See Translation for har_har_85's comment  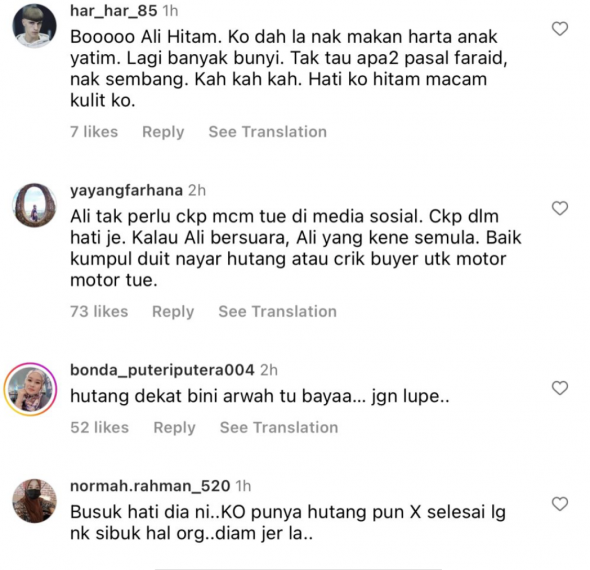pyautogui.click(x=268, y=132)
